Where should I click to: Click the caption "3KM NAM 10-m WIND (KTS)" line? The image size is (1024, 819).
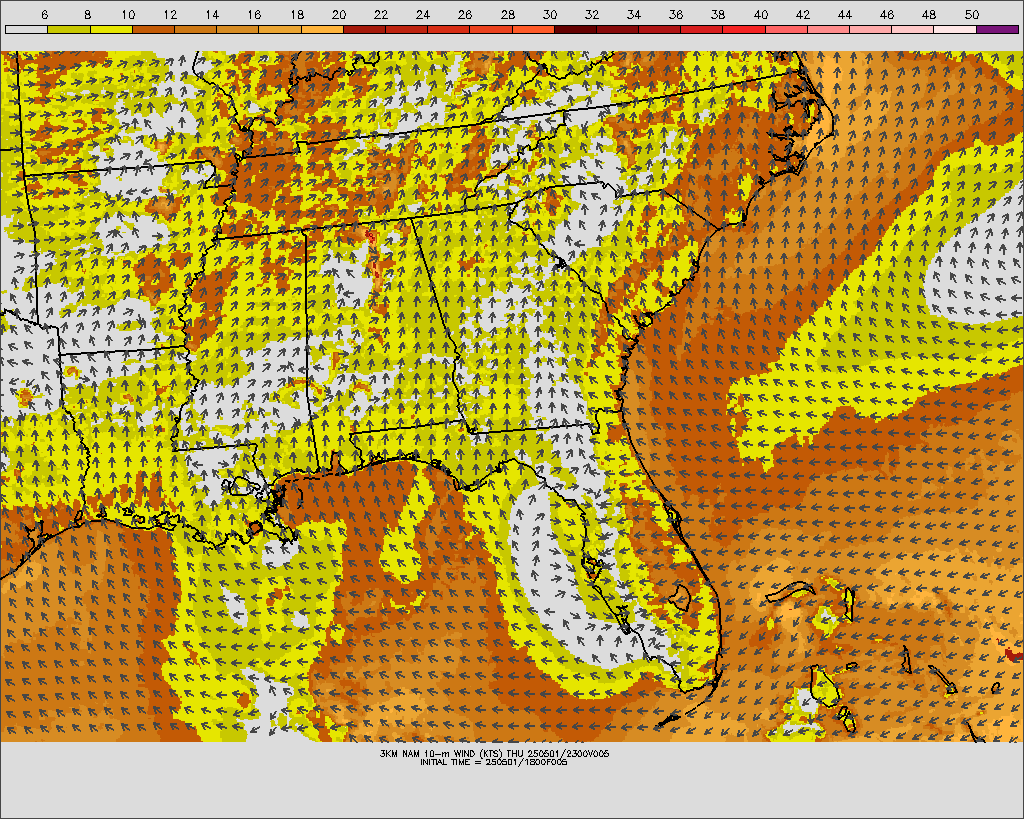click(494, 754)
